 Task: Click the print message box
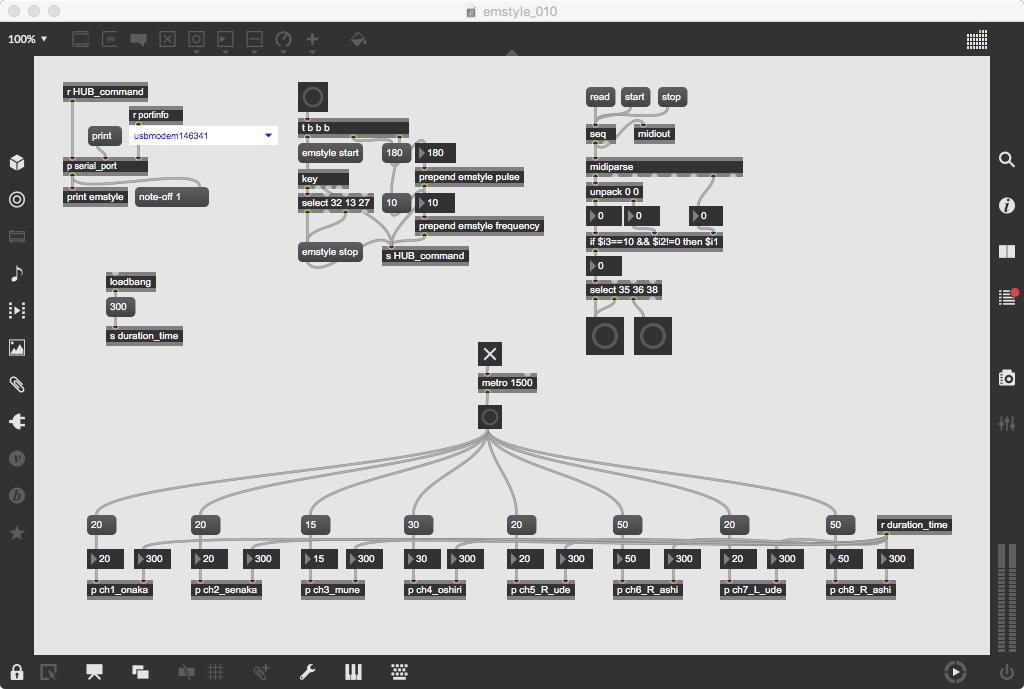pyautogui.click(x=104, y=136)
